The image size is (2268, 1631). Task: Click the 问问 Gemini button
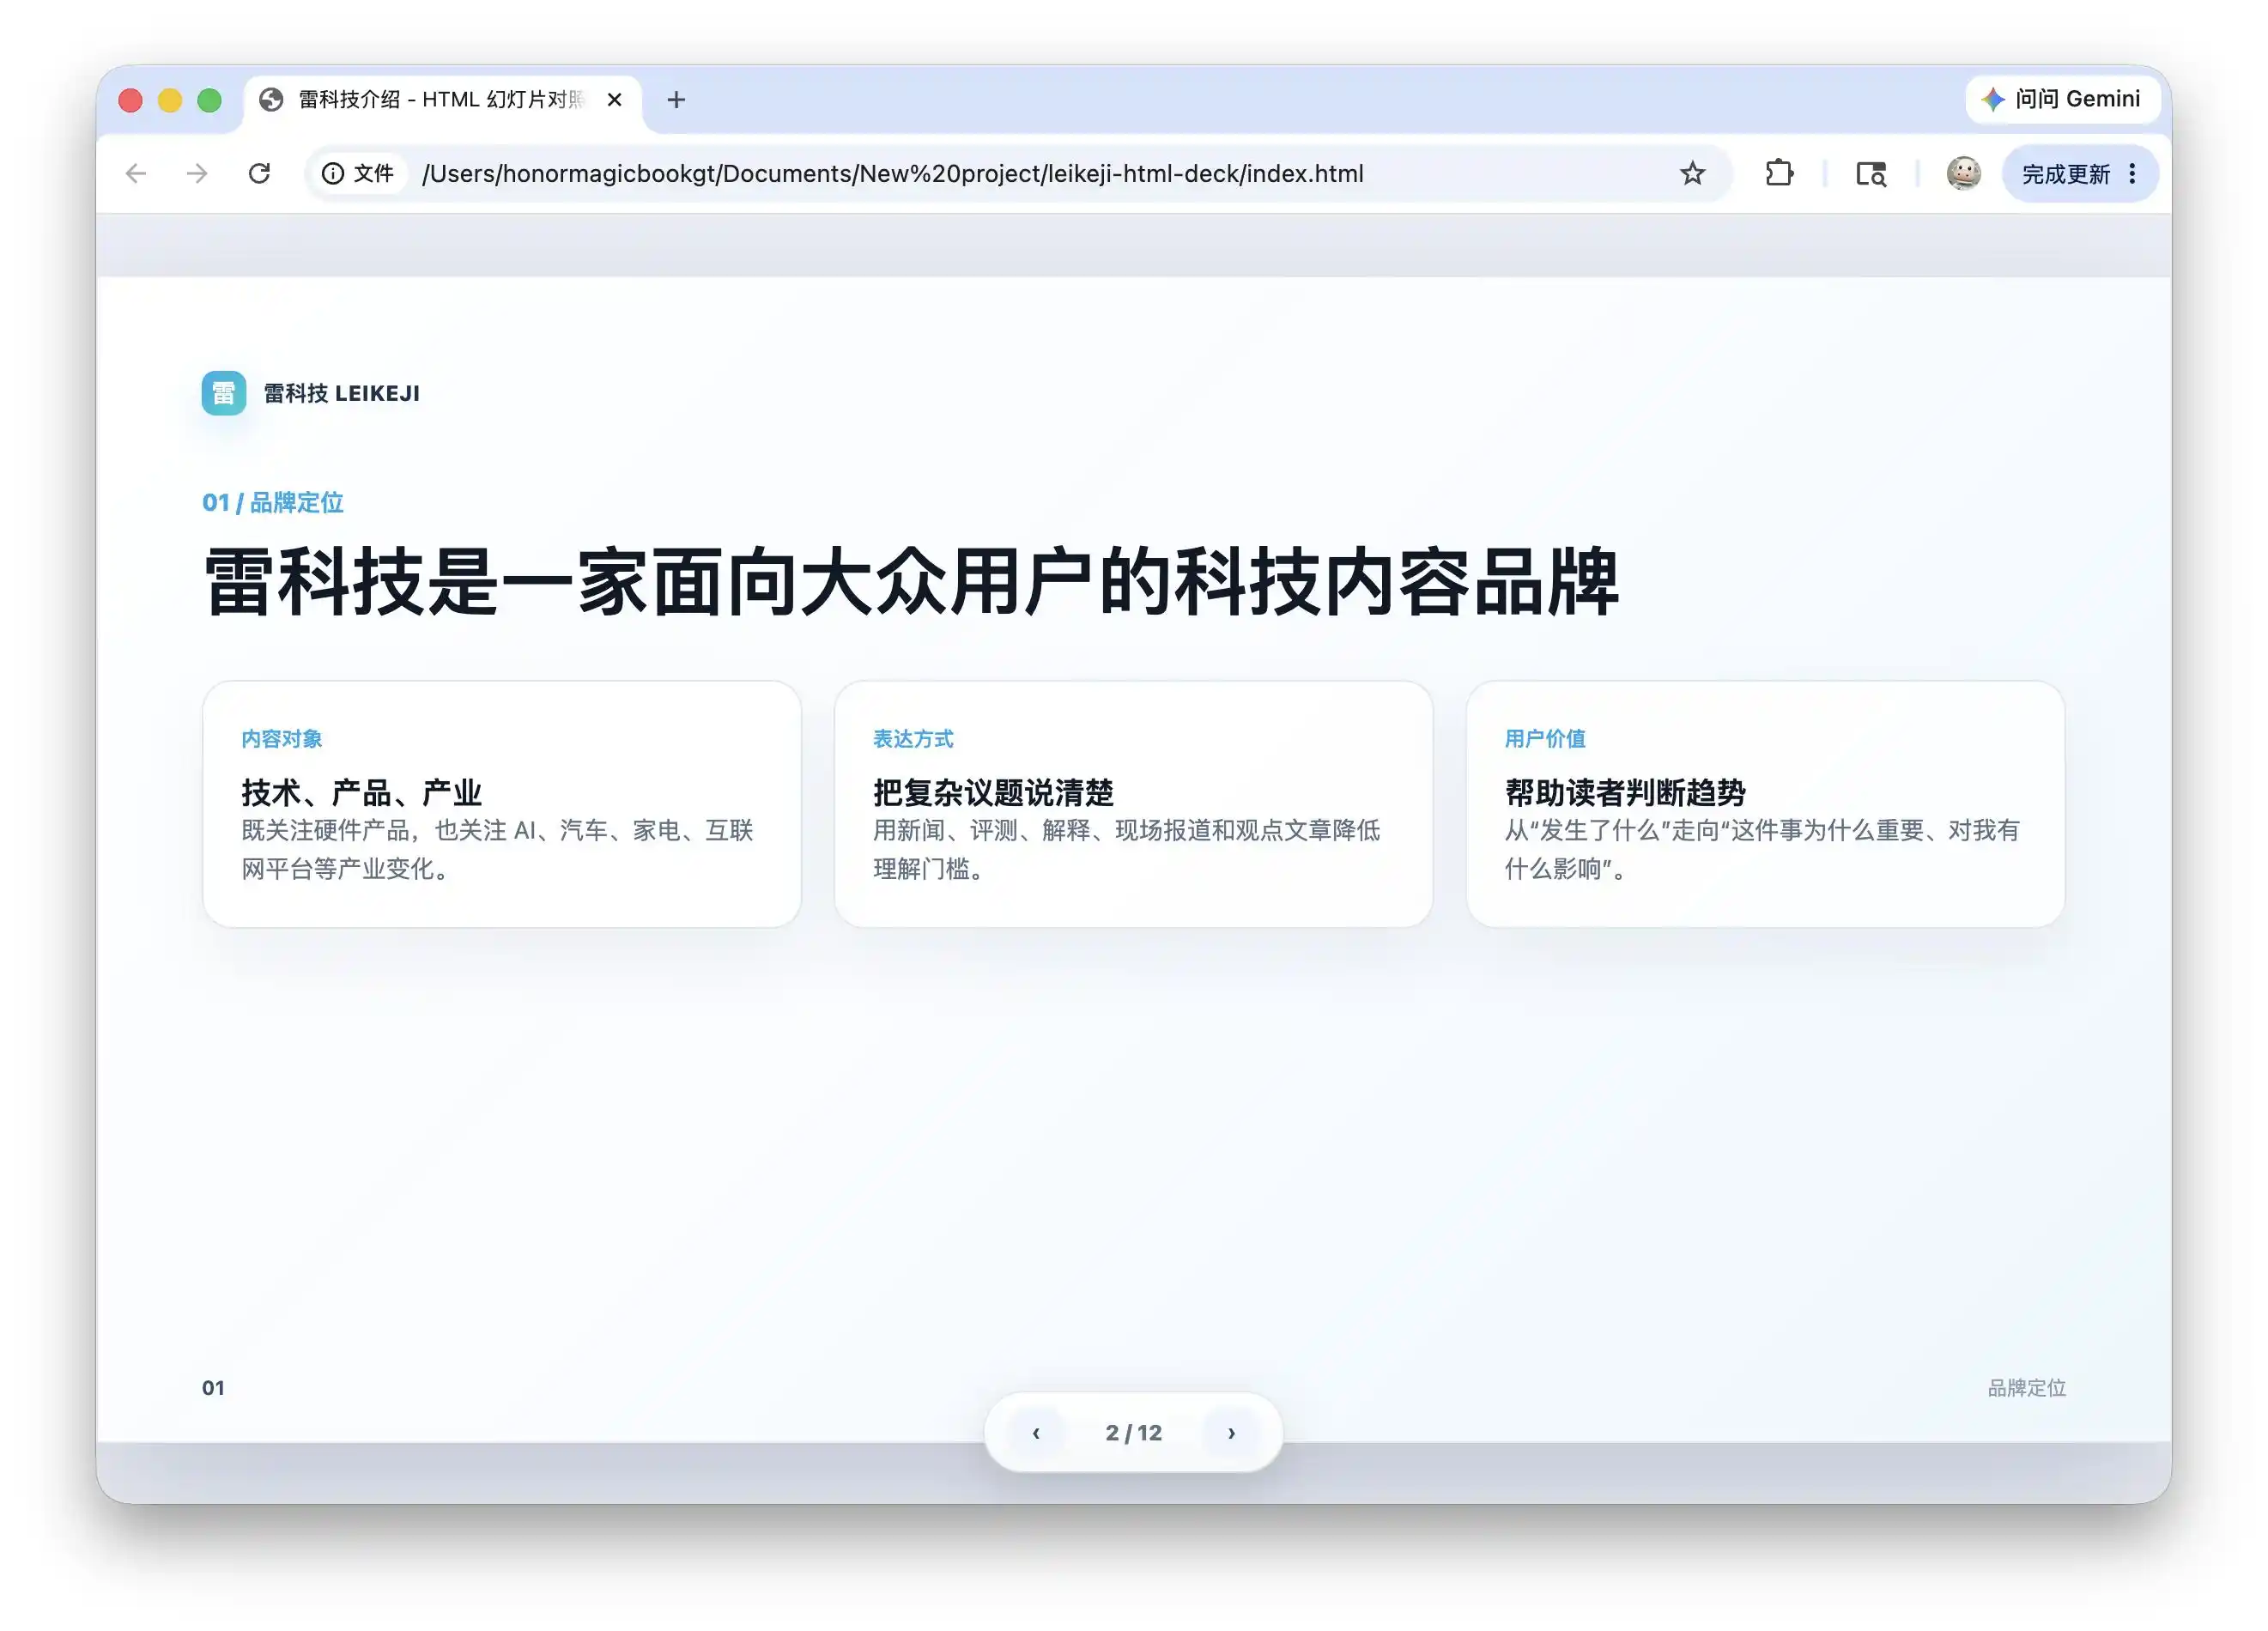2063,99
